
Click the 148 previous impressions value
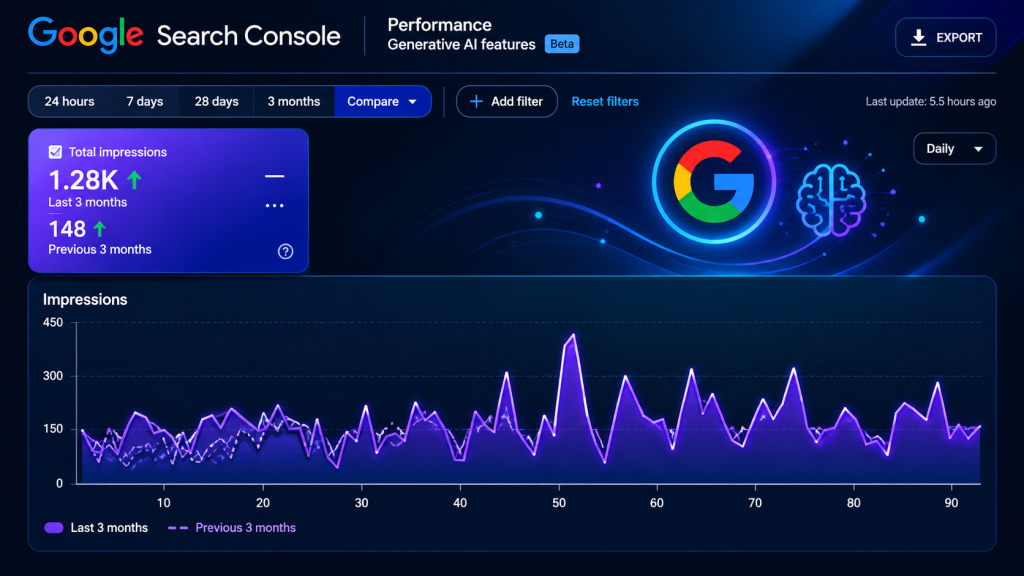tap(67, 229)
